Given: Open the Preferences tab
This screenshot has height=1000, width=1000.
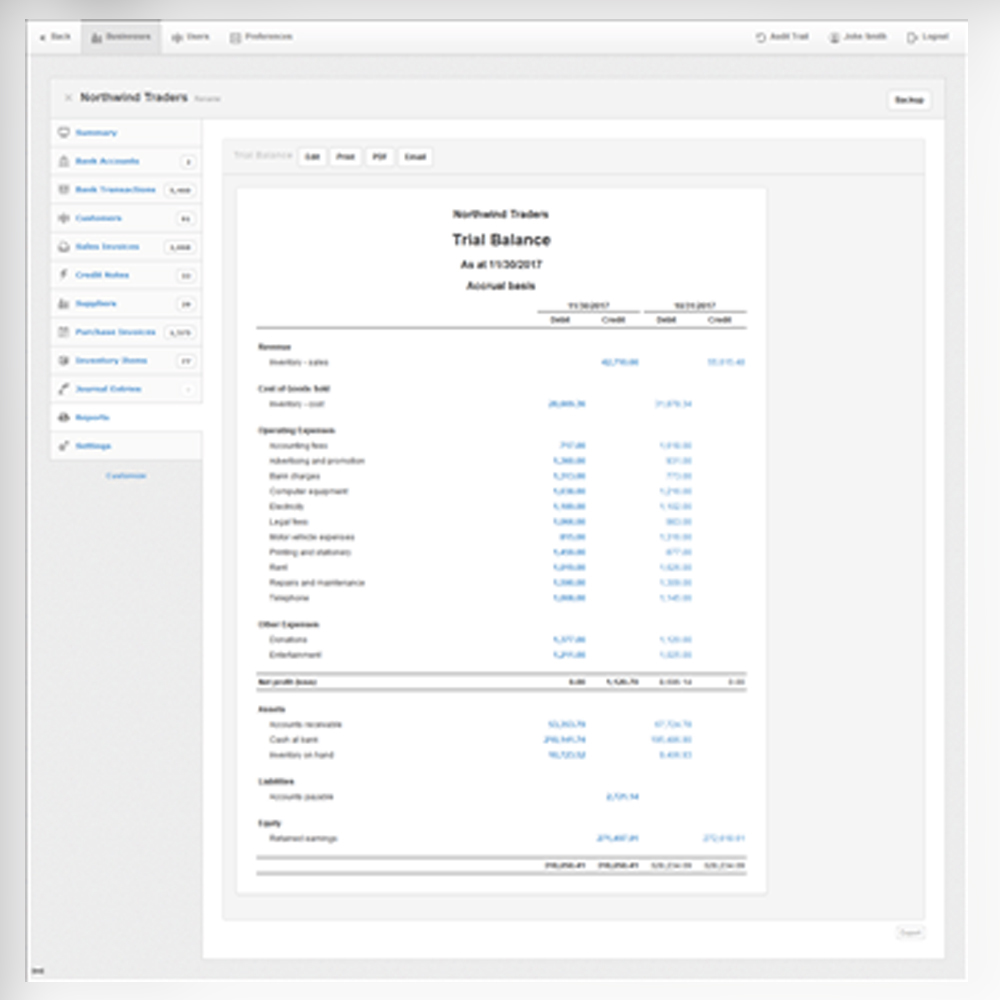Looking at the screenshot, I should 261,37.
